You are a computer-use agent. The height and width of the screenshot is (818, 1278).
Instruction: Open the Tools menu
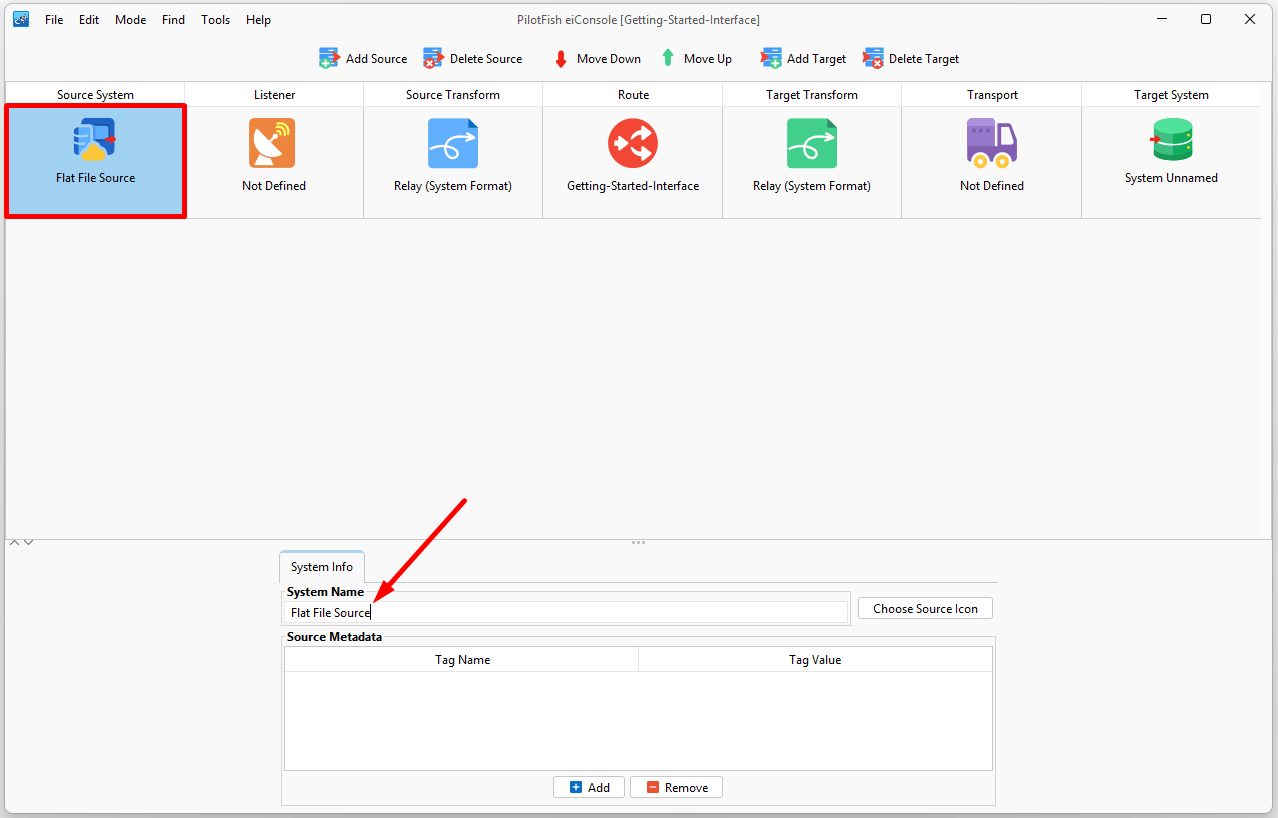[215, 20]
